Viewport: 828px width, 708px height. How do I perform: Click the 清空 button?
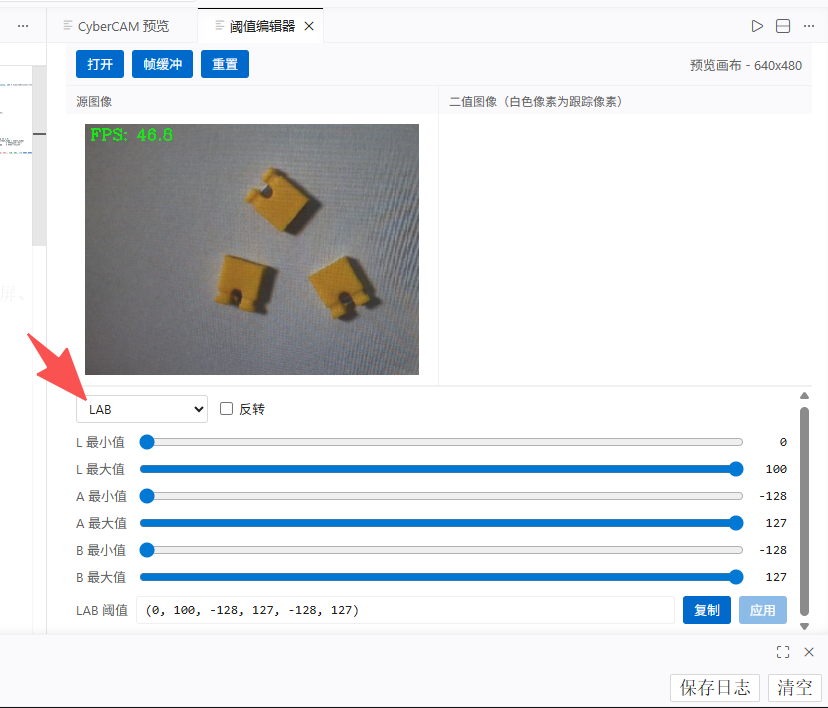pos(794,687)
